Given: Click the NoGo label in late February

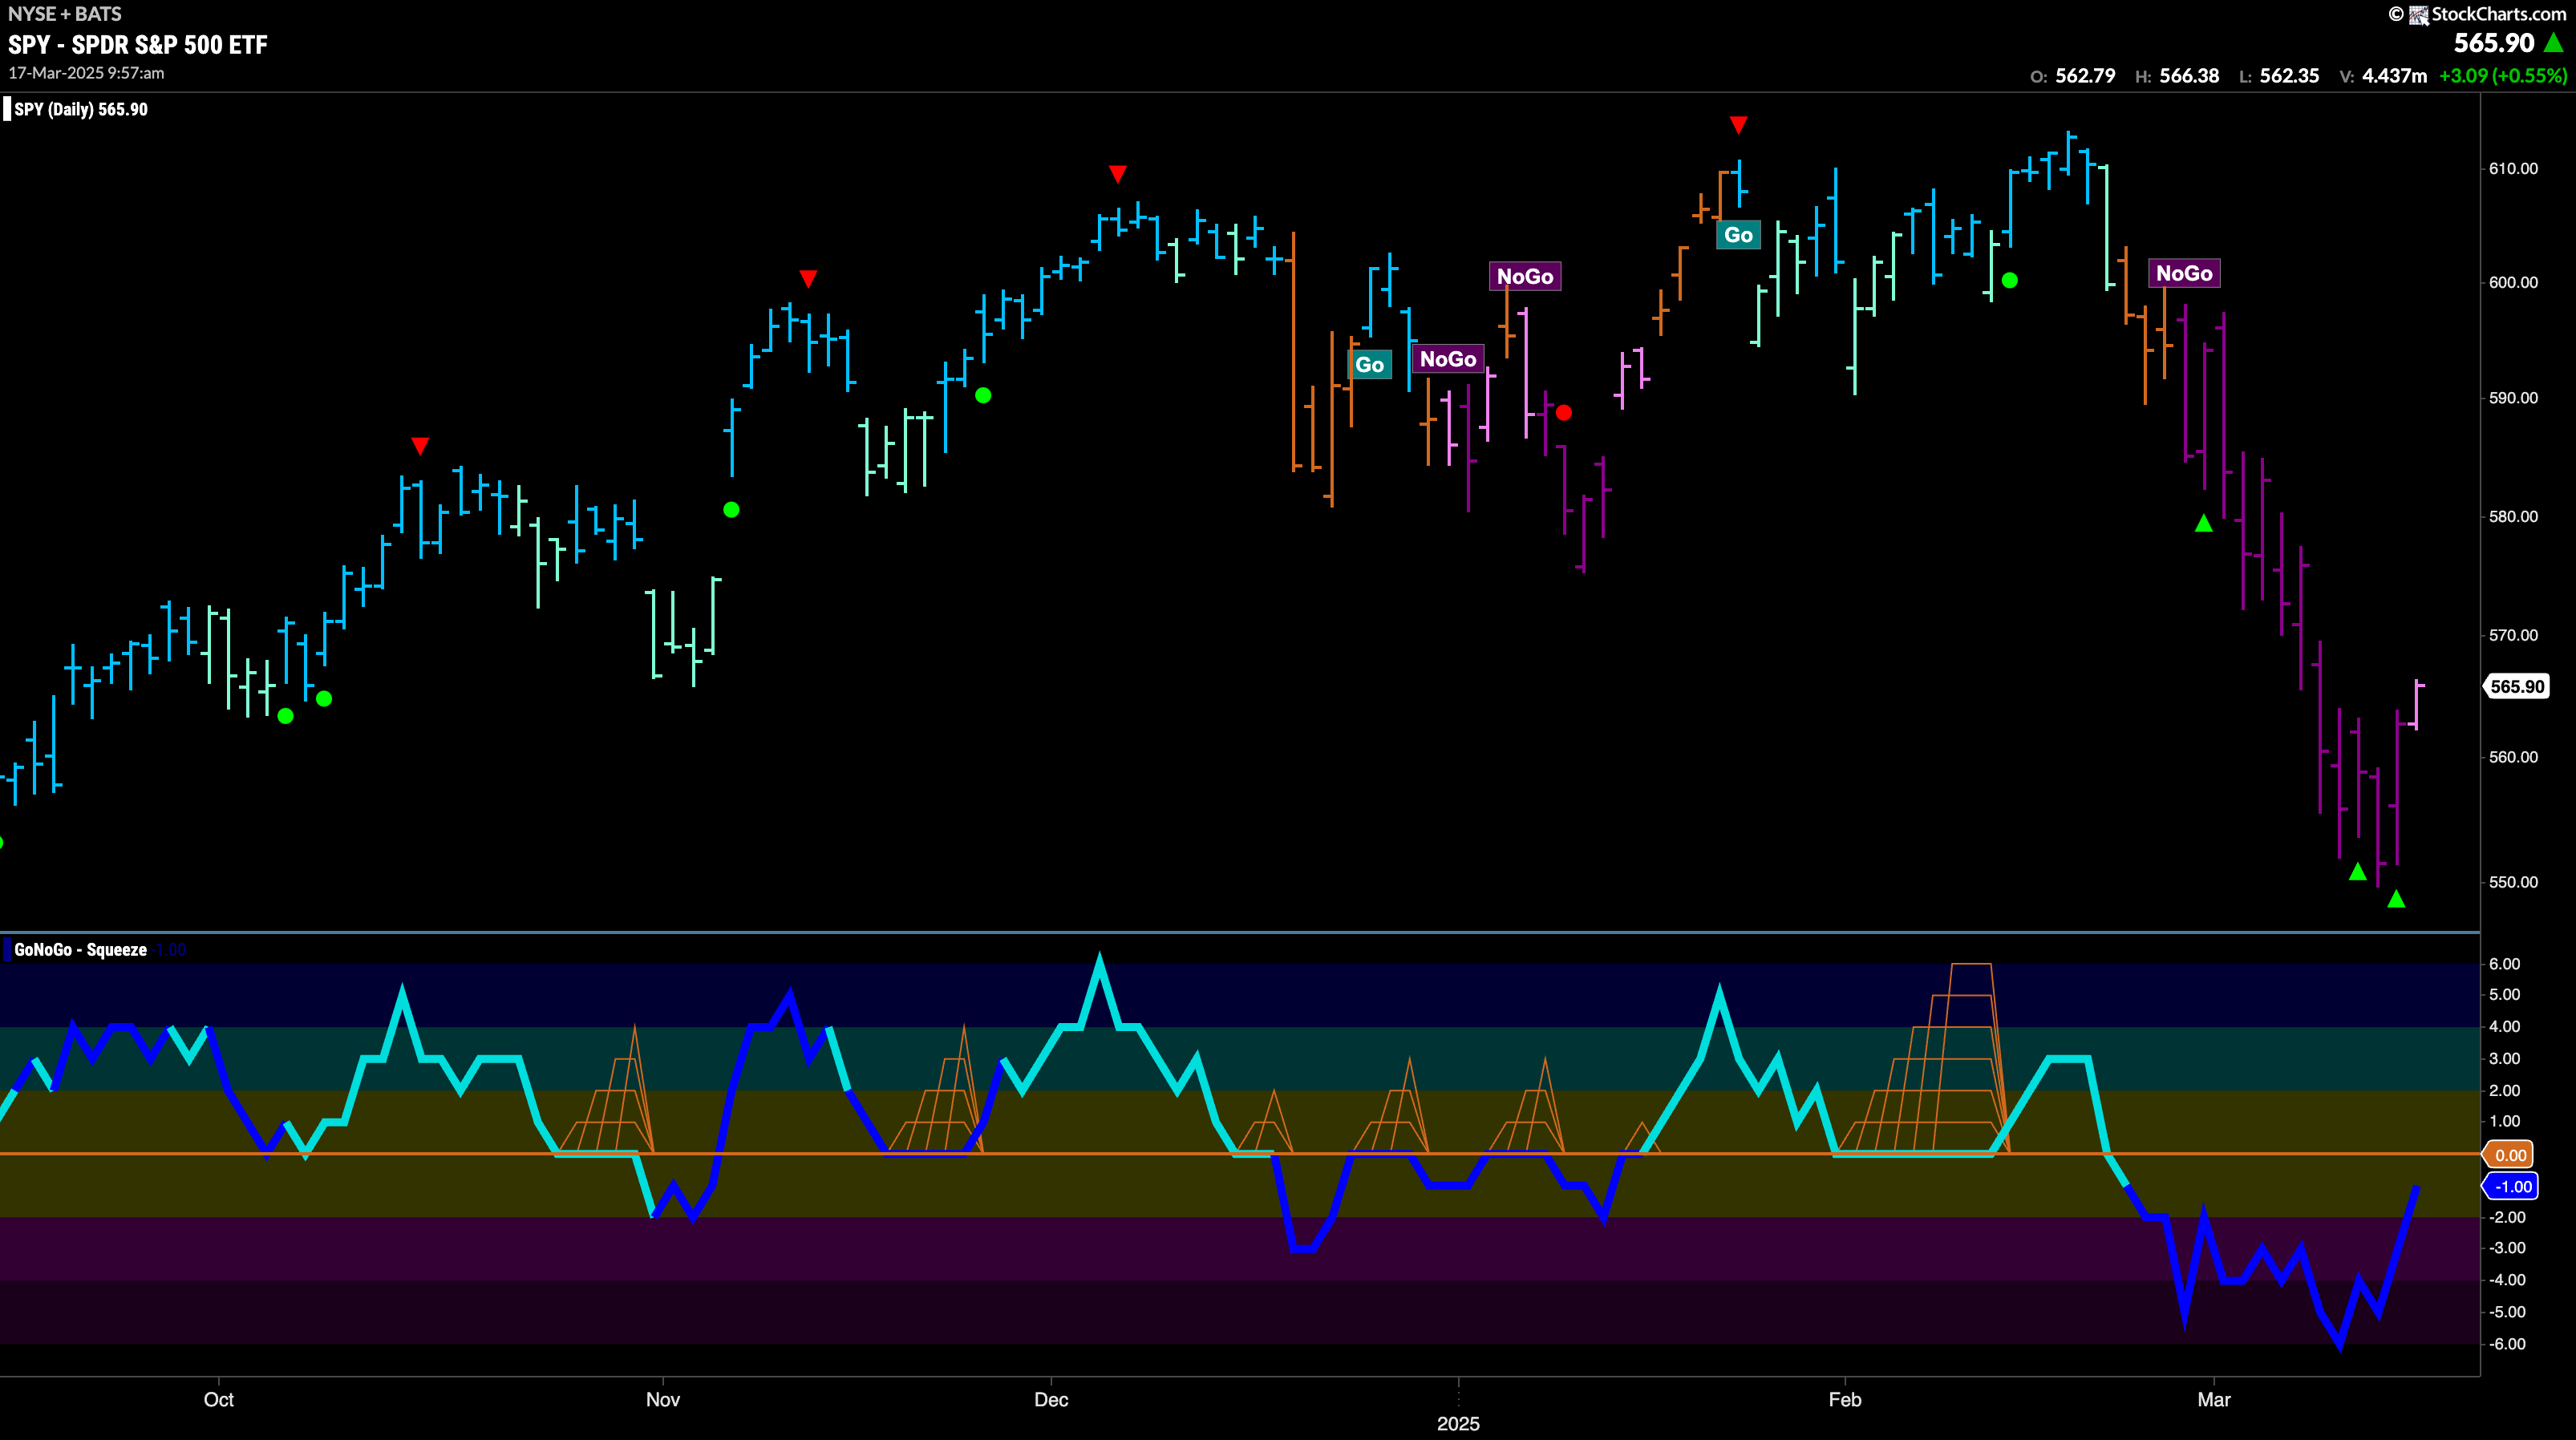Looking at the screenshot, I should pos(2184,273).
